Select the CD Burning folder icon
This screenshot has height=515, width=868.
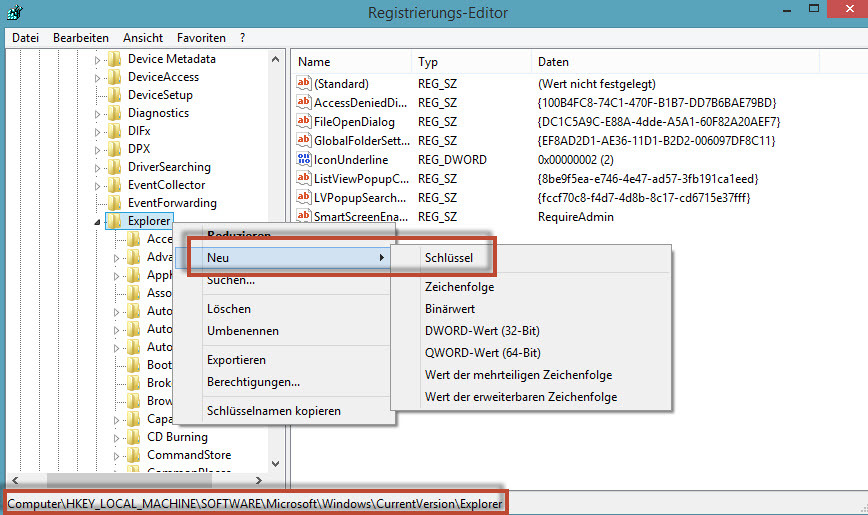pos(133,437)
